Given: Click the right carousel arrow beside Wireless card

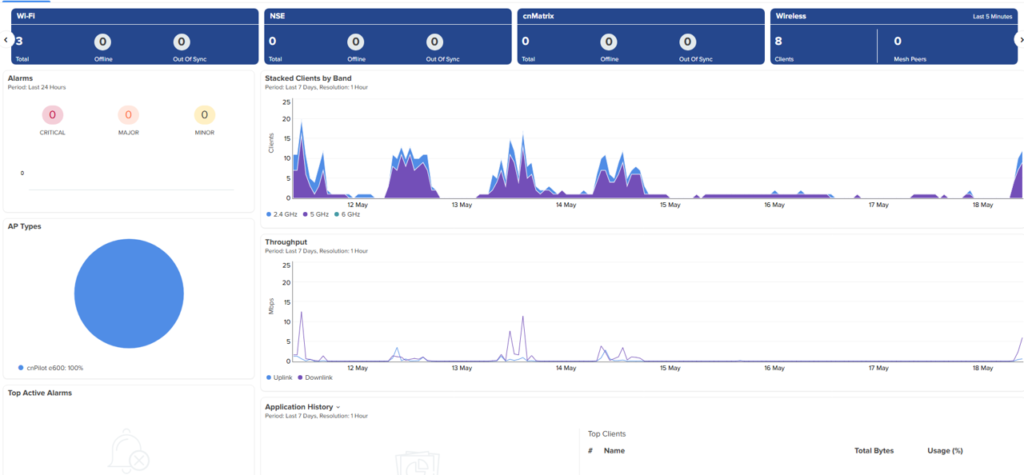Looking at the screenshot, I should 1019,40.
